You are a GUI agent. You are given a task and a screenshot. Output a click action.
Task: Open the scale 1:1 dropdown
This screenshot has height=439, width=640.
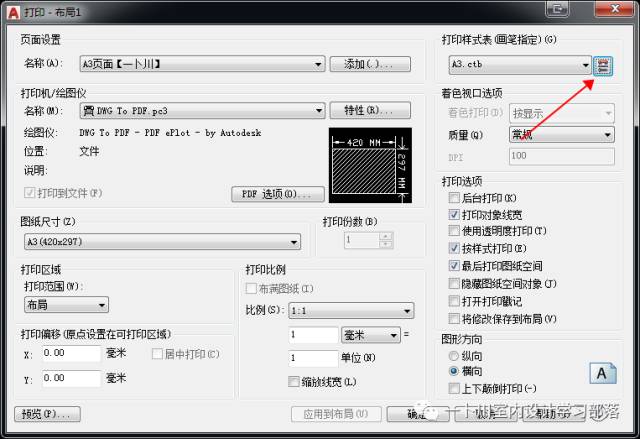coord(351,310)
